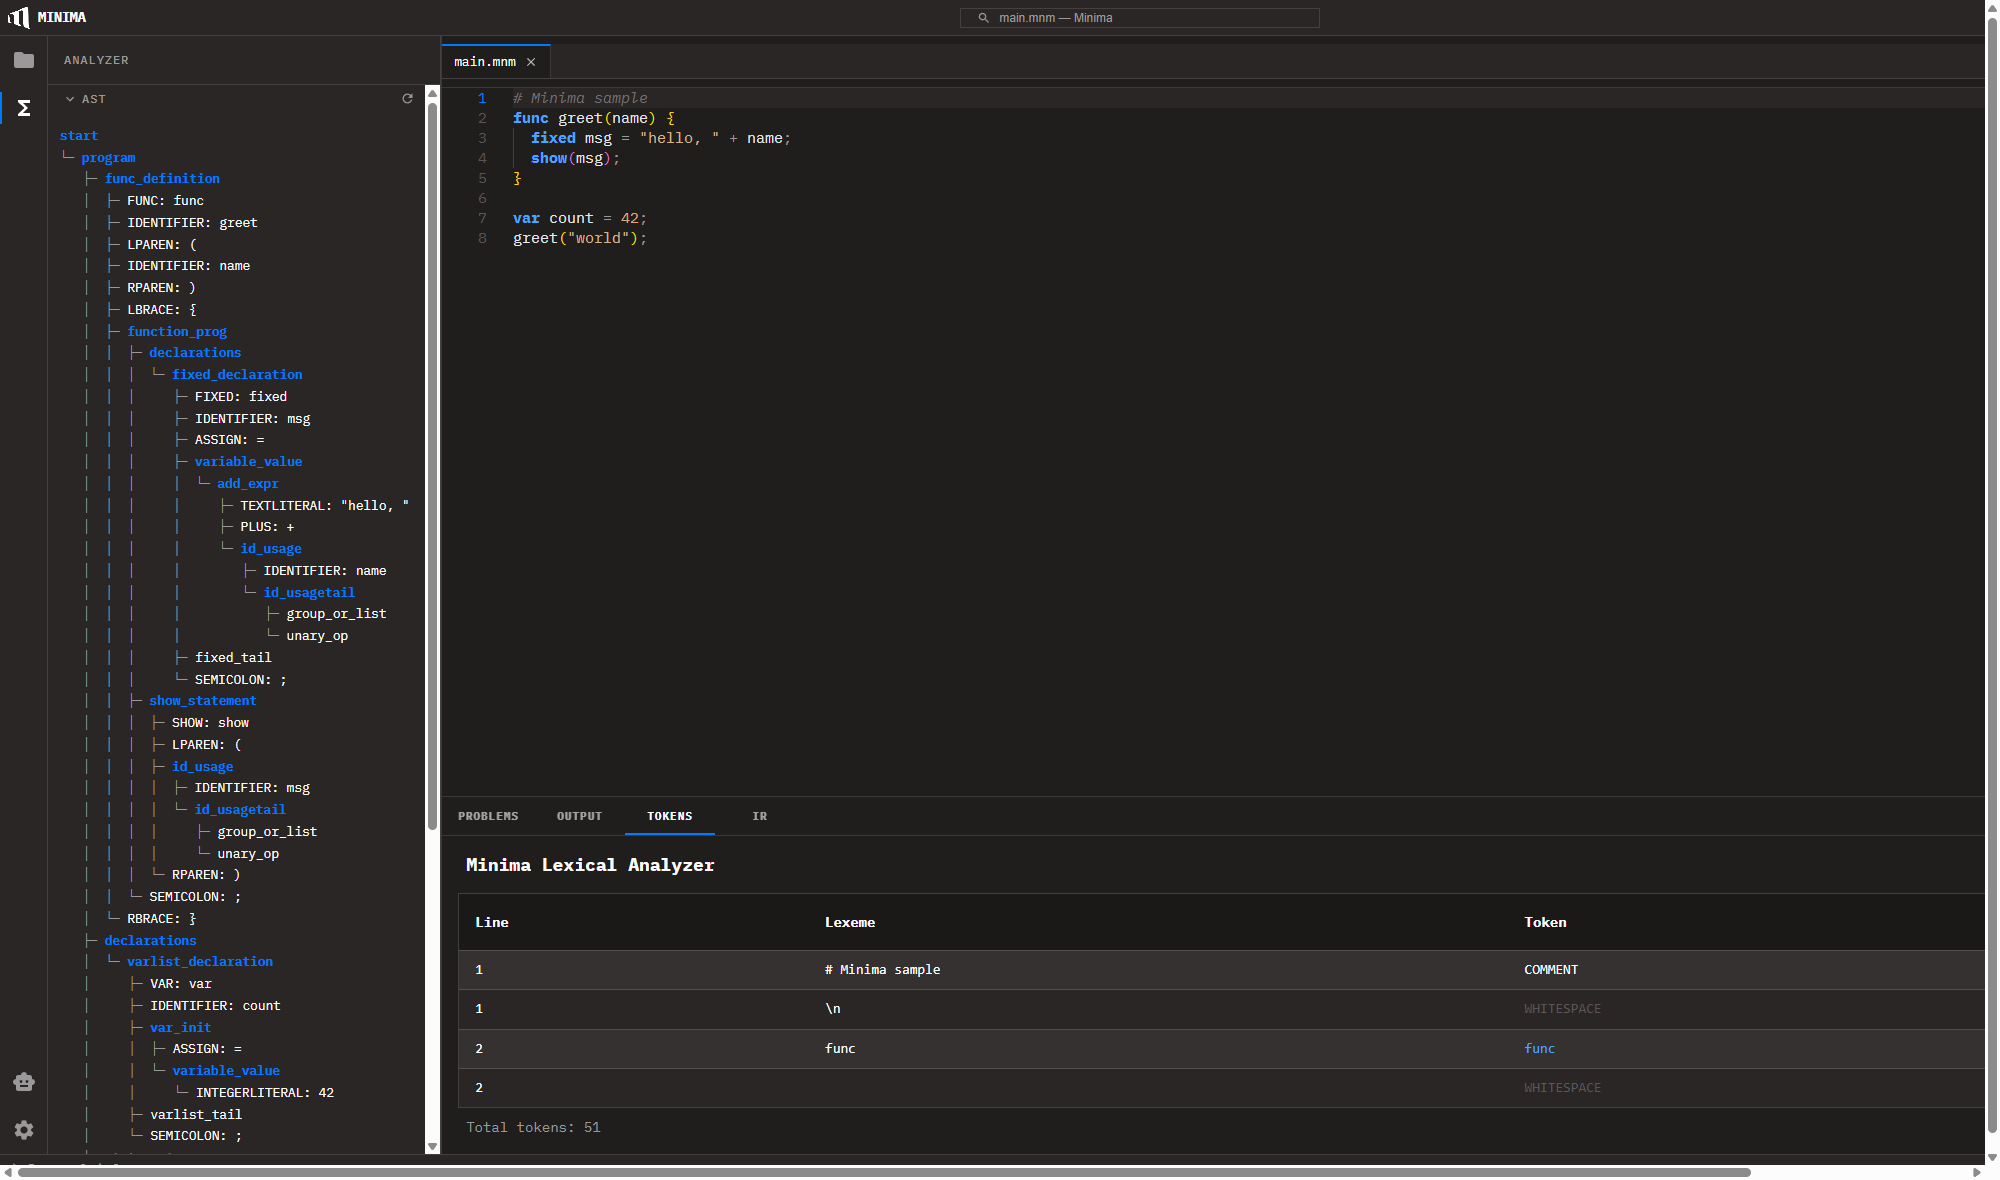The image size is (2000, 1180).
Task: Click the COMMENT token cell
Action: pos(1551,970)
